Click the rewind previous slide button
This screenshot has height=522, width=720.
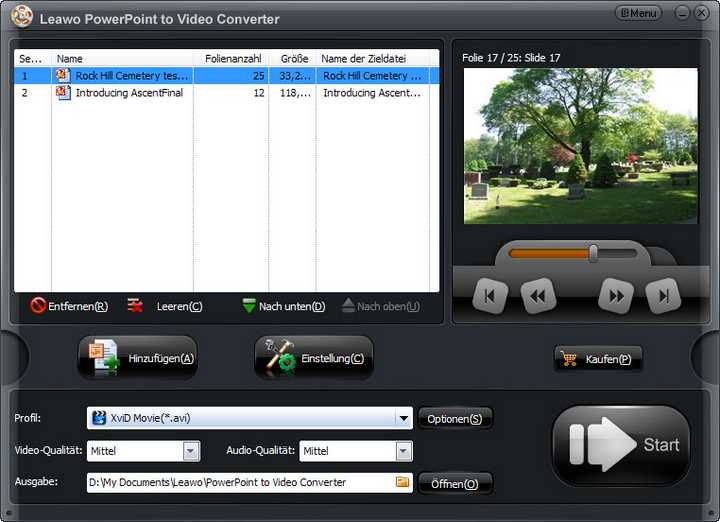pyautogui.click(x=538, y=296)
